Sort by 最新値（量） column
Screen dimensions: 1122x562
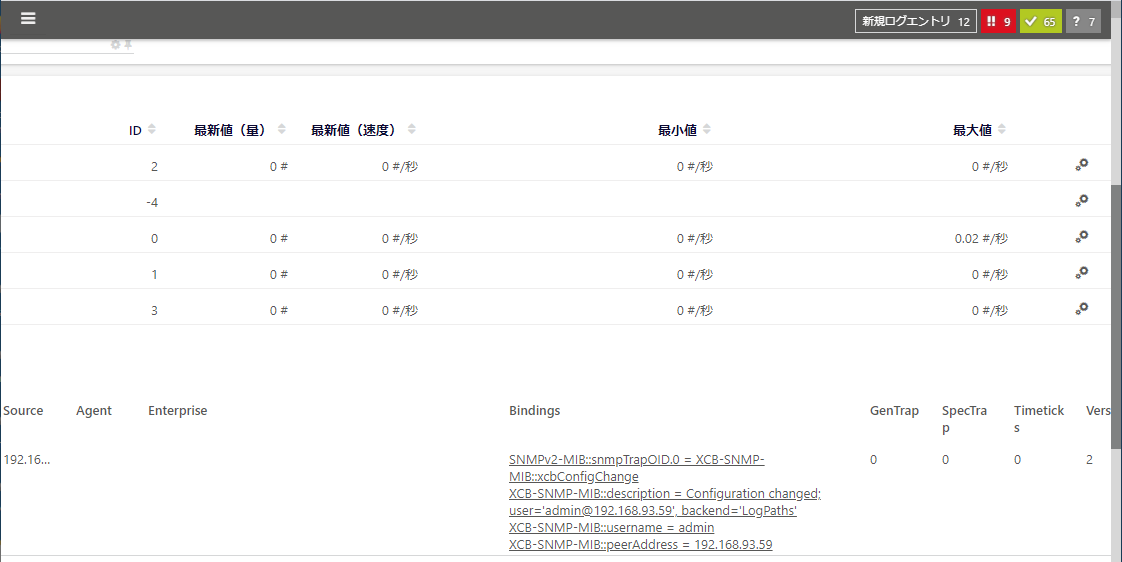[240, 130]
